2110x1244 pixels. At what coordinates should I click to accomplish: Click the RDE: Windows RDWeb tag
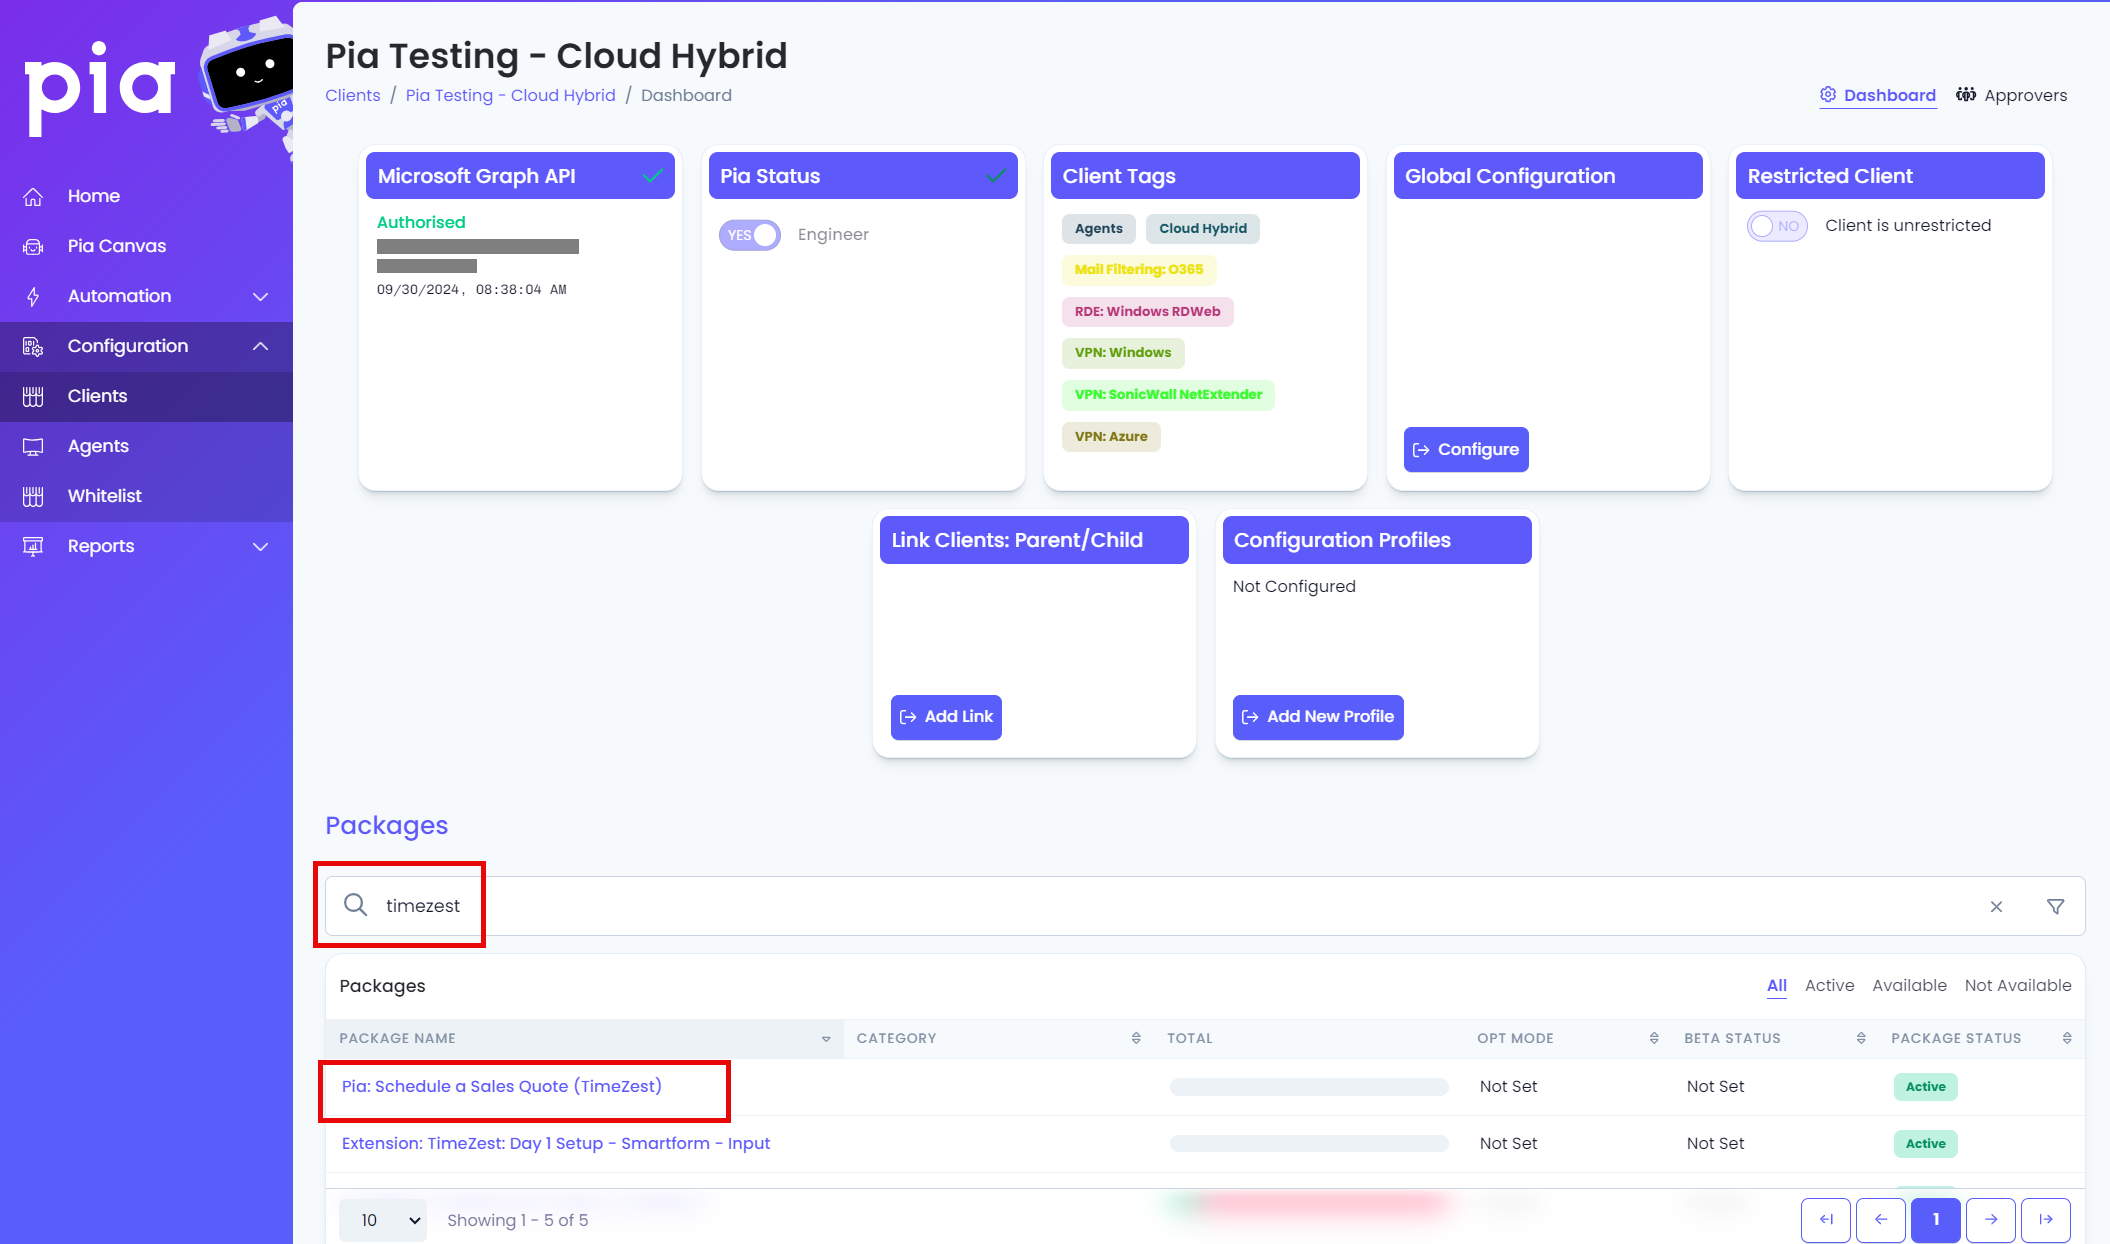tap(1147, 312)
